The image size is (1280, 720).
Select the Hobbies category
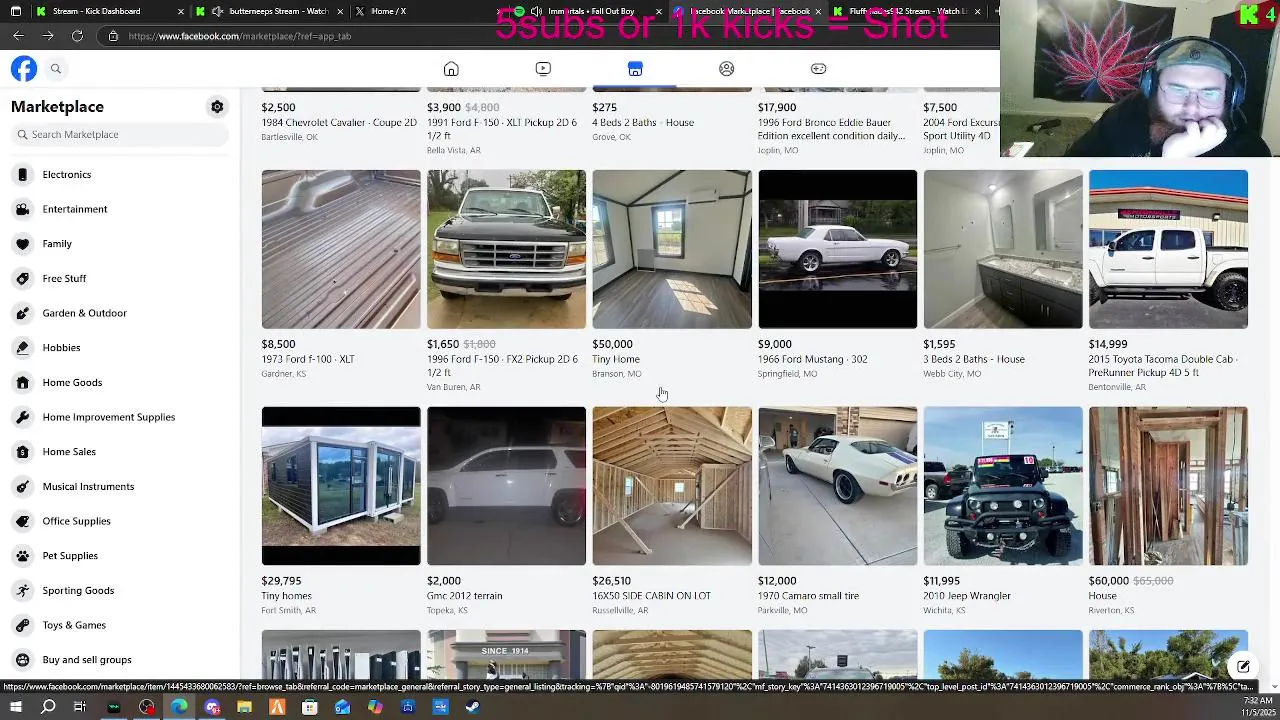(x=121, y=348)
